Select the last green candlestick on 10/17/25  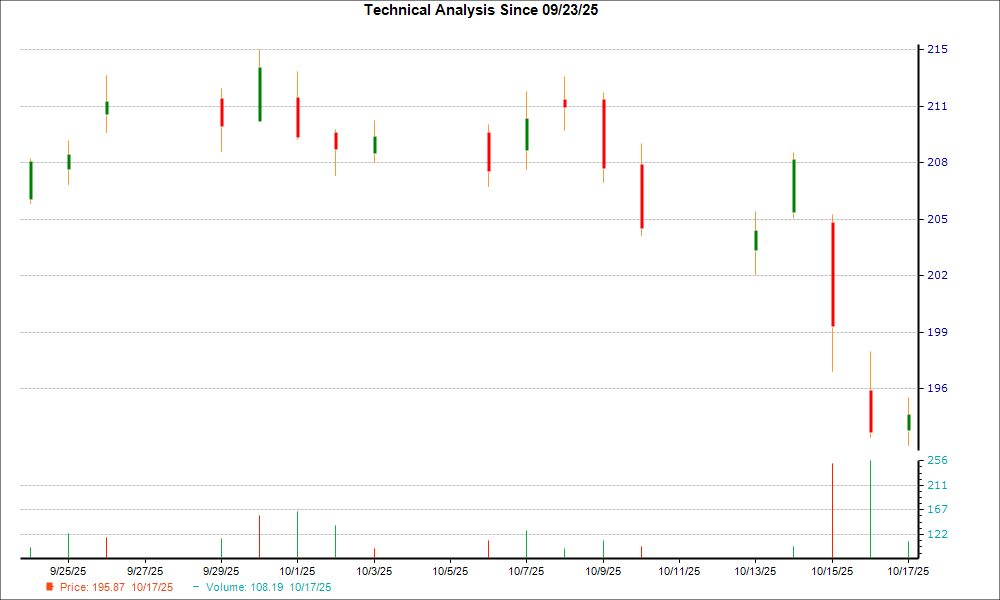click(908, 422)
